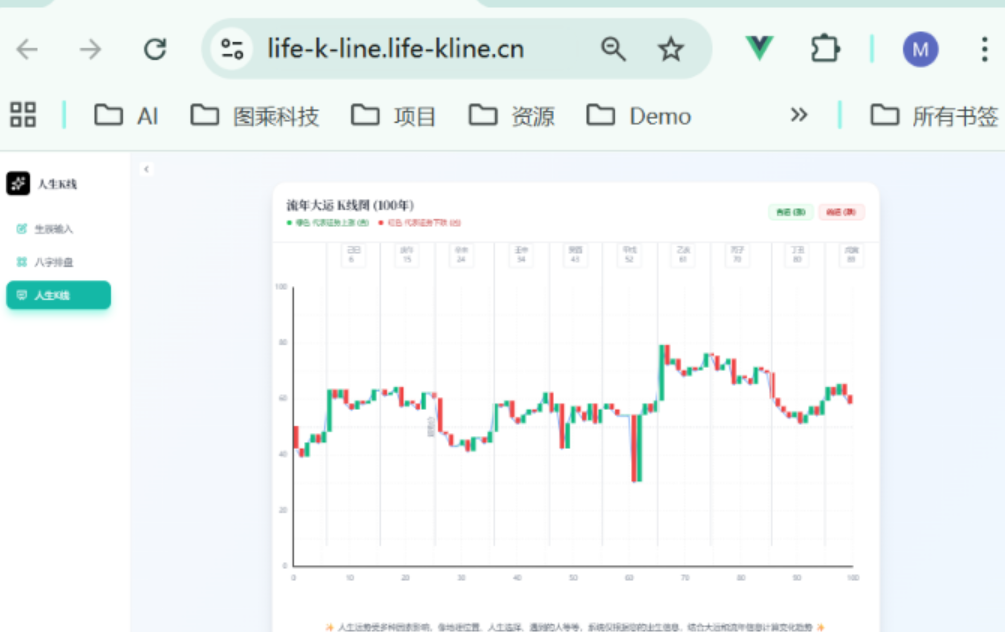Image resolution: width=1008 pixels, height=632 pixels.
Task: Toggle the red legend pill button
Action: pos(841,212)
